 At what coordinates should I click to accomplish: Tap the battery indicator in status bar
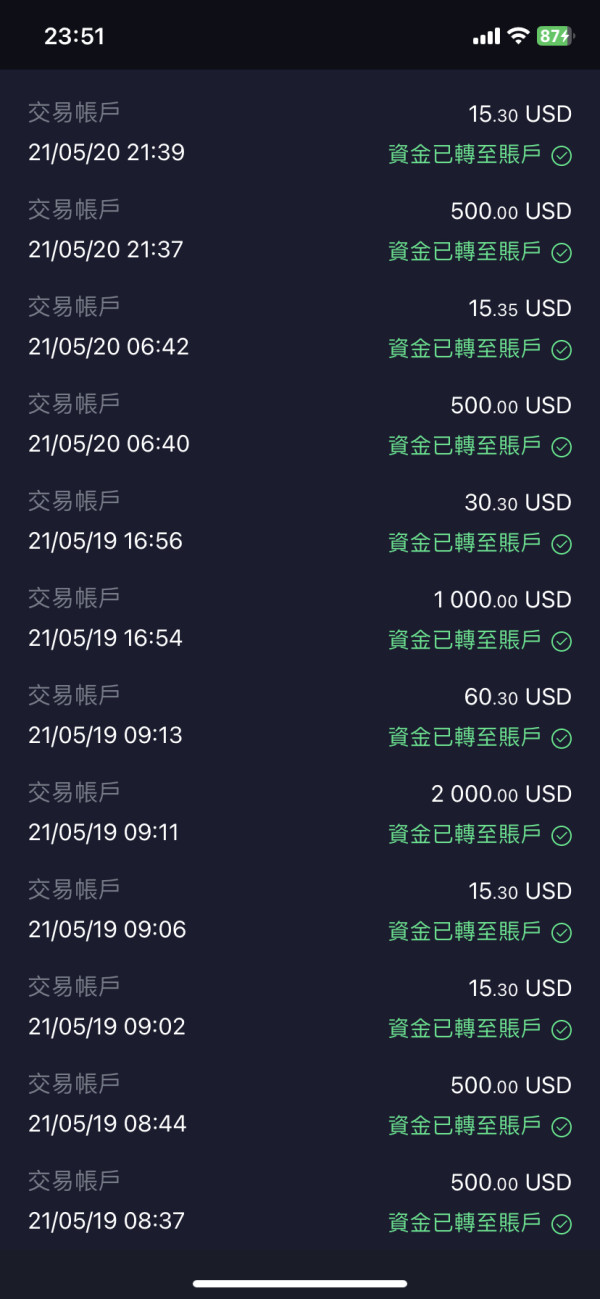point(554,36)
